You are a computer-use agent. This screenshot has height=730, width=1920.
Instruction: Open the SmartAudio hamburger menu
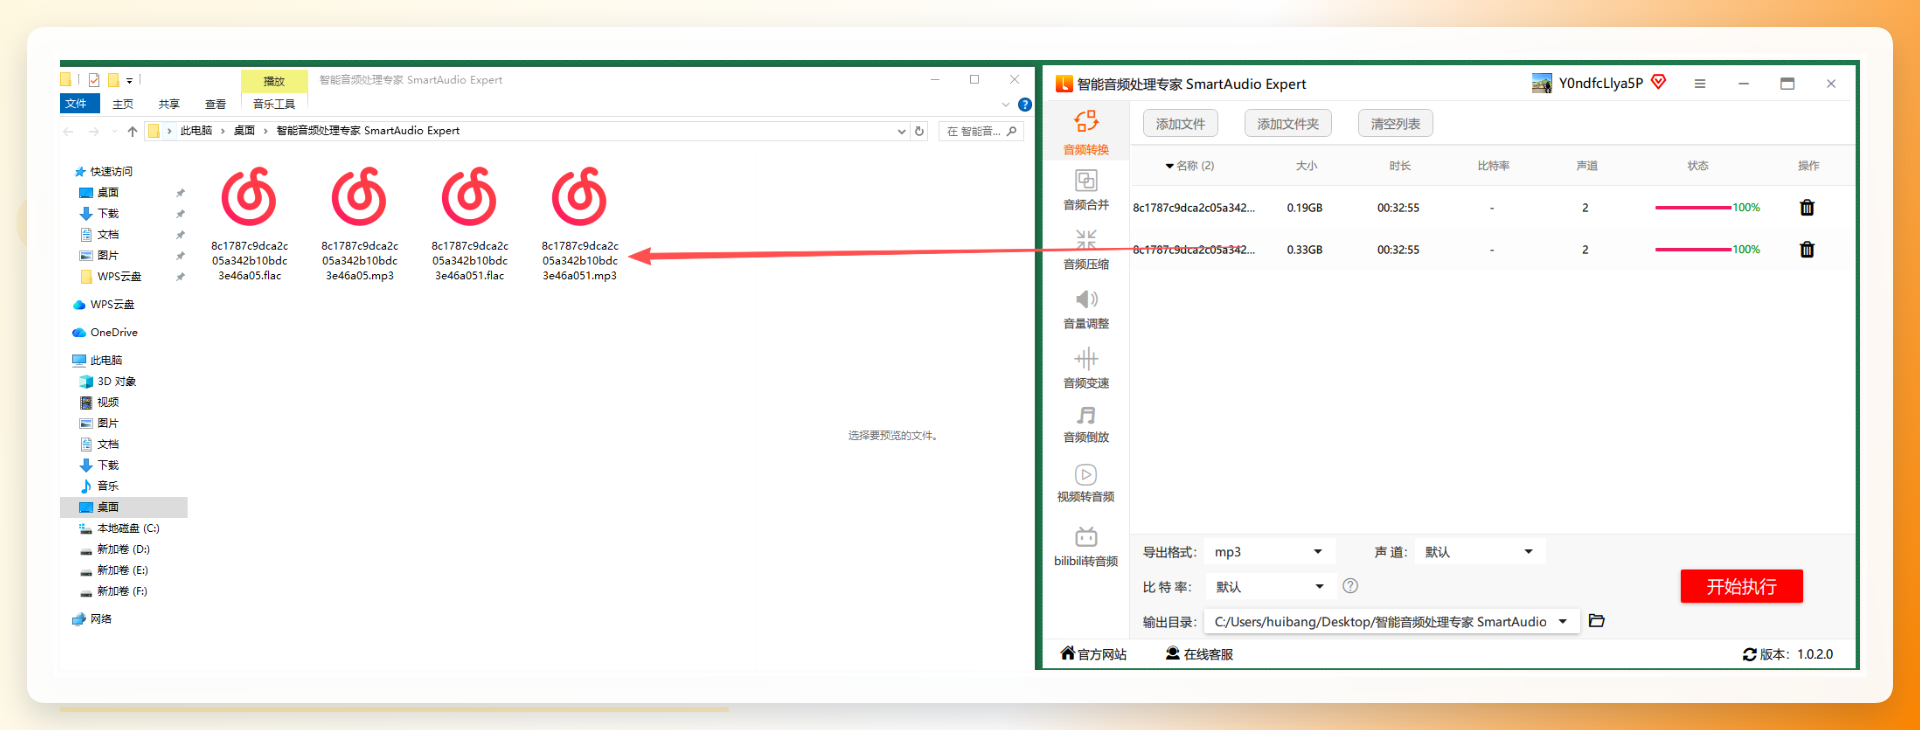(x=1700, y=84)
